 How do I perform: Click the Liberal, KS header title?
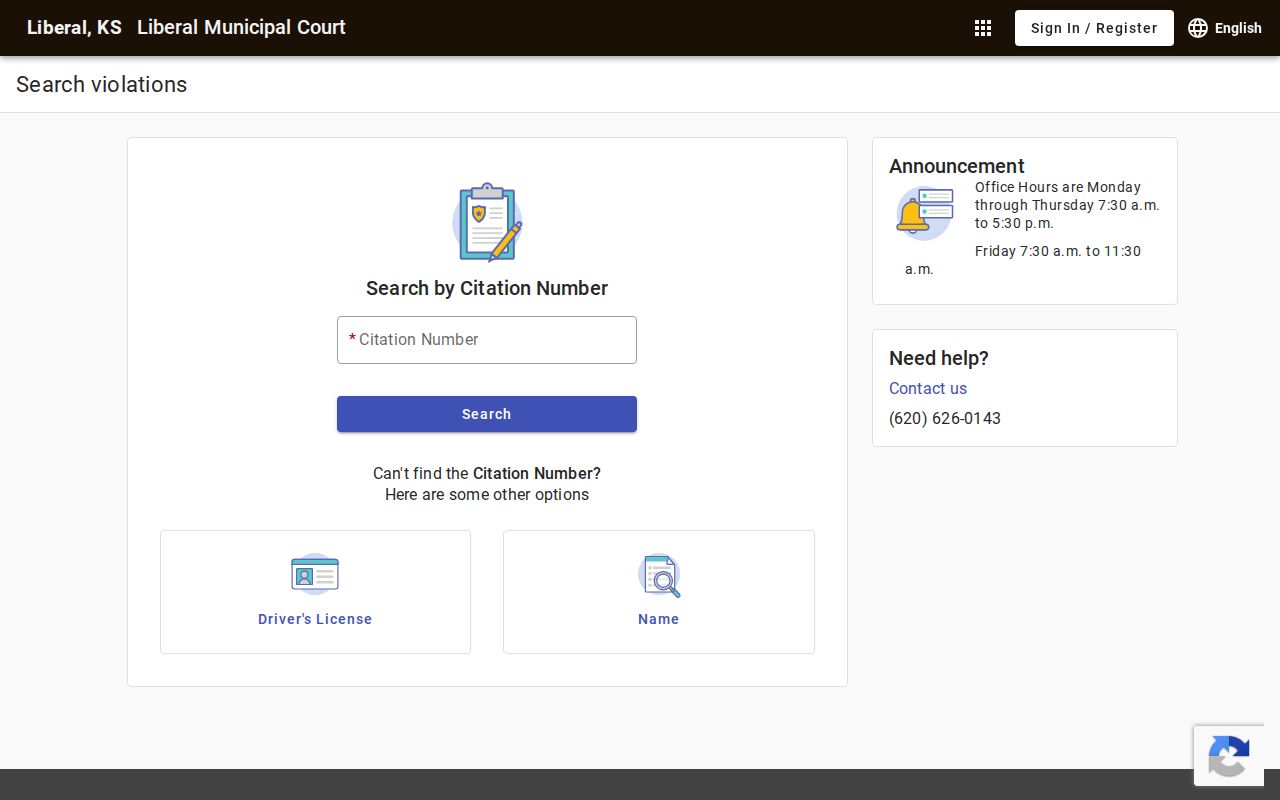click(74, 28)
